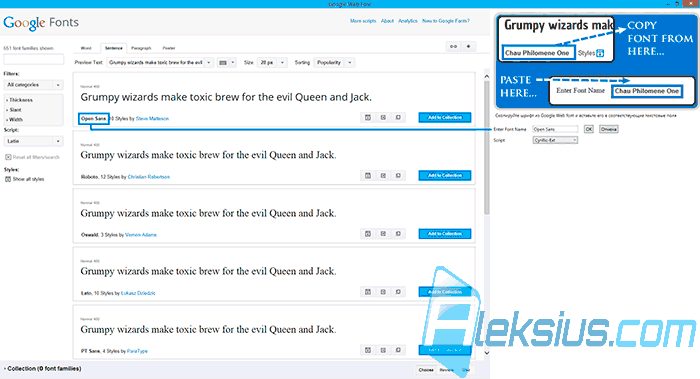Open the About link
The height and width of the screenshot is (379, 700).
coord(387,21)
